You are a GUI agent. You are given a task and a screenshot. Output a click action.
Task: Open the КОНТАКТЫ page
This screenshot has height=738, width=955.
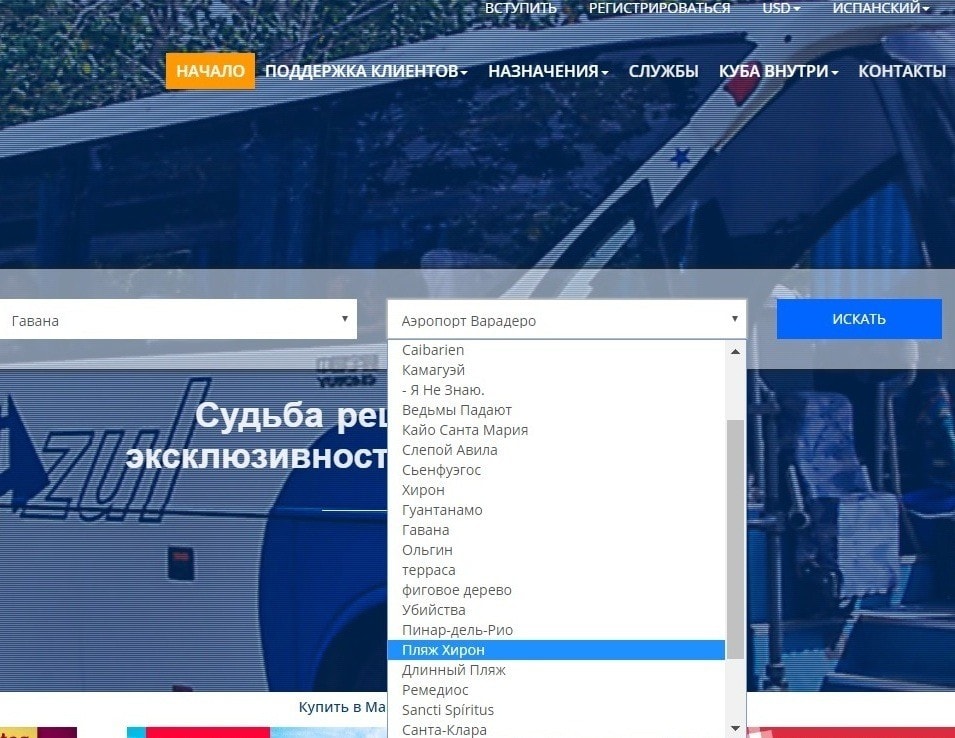tap(902, 71)
